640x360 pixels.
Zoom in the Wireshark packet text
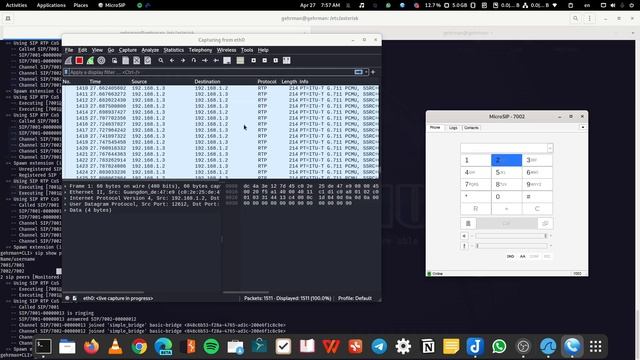pos(253,60)
